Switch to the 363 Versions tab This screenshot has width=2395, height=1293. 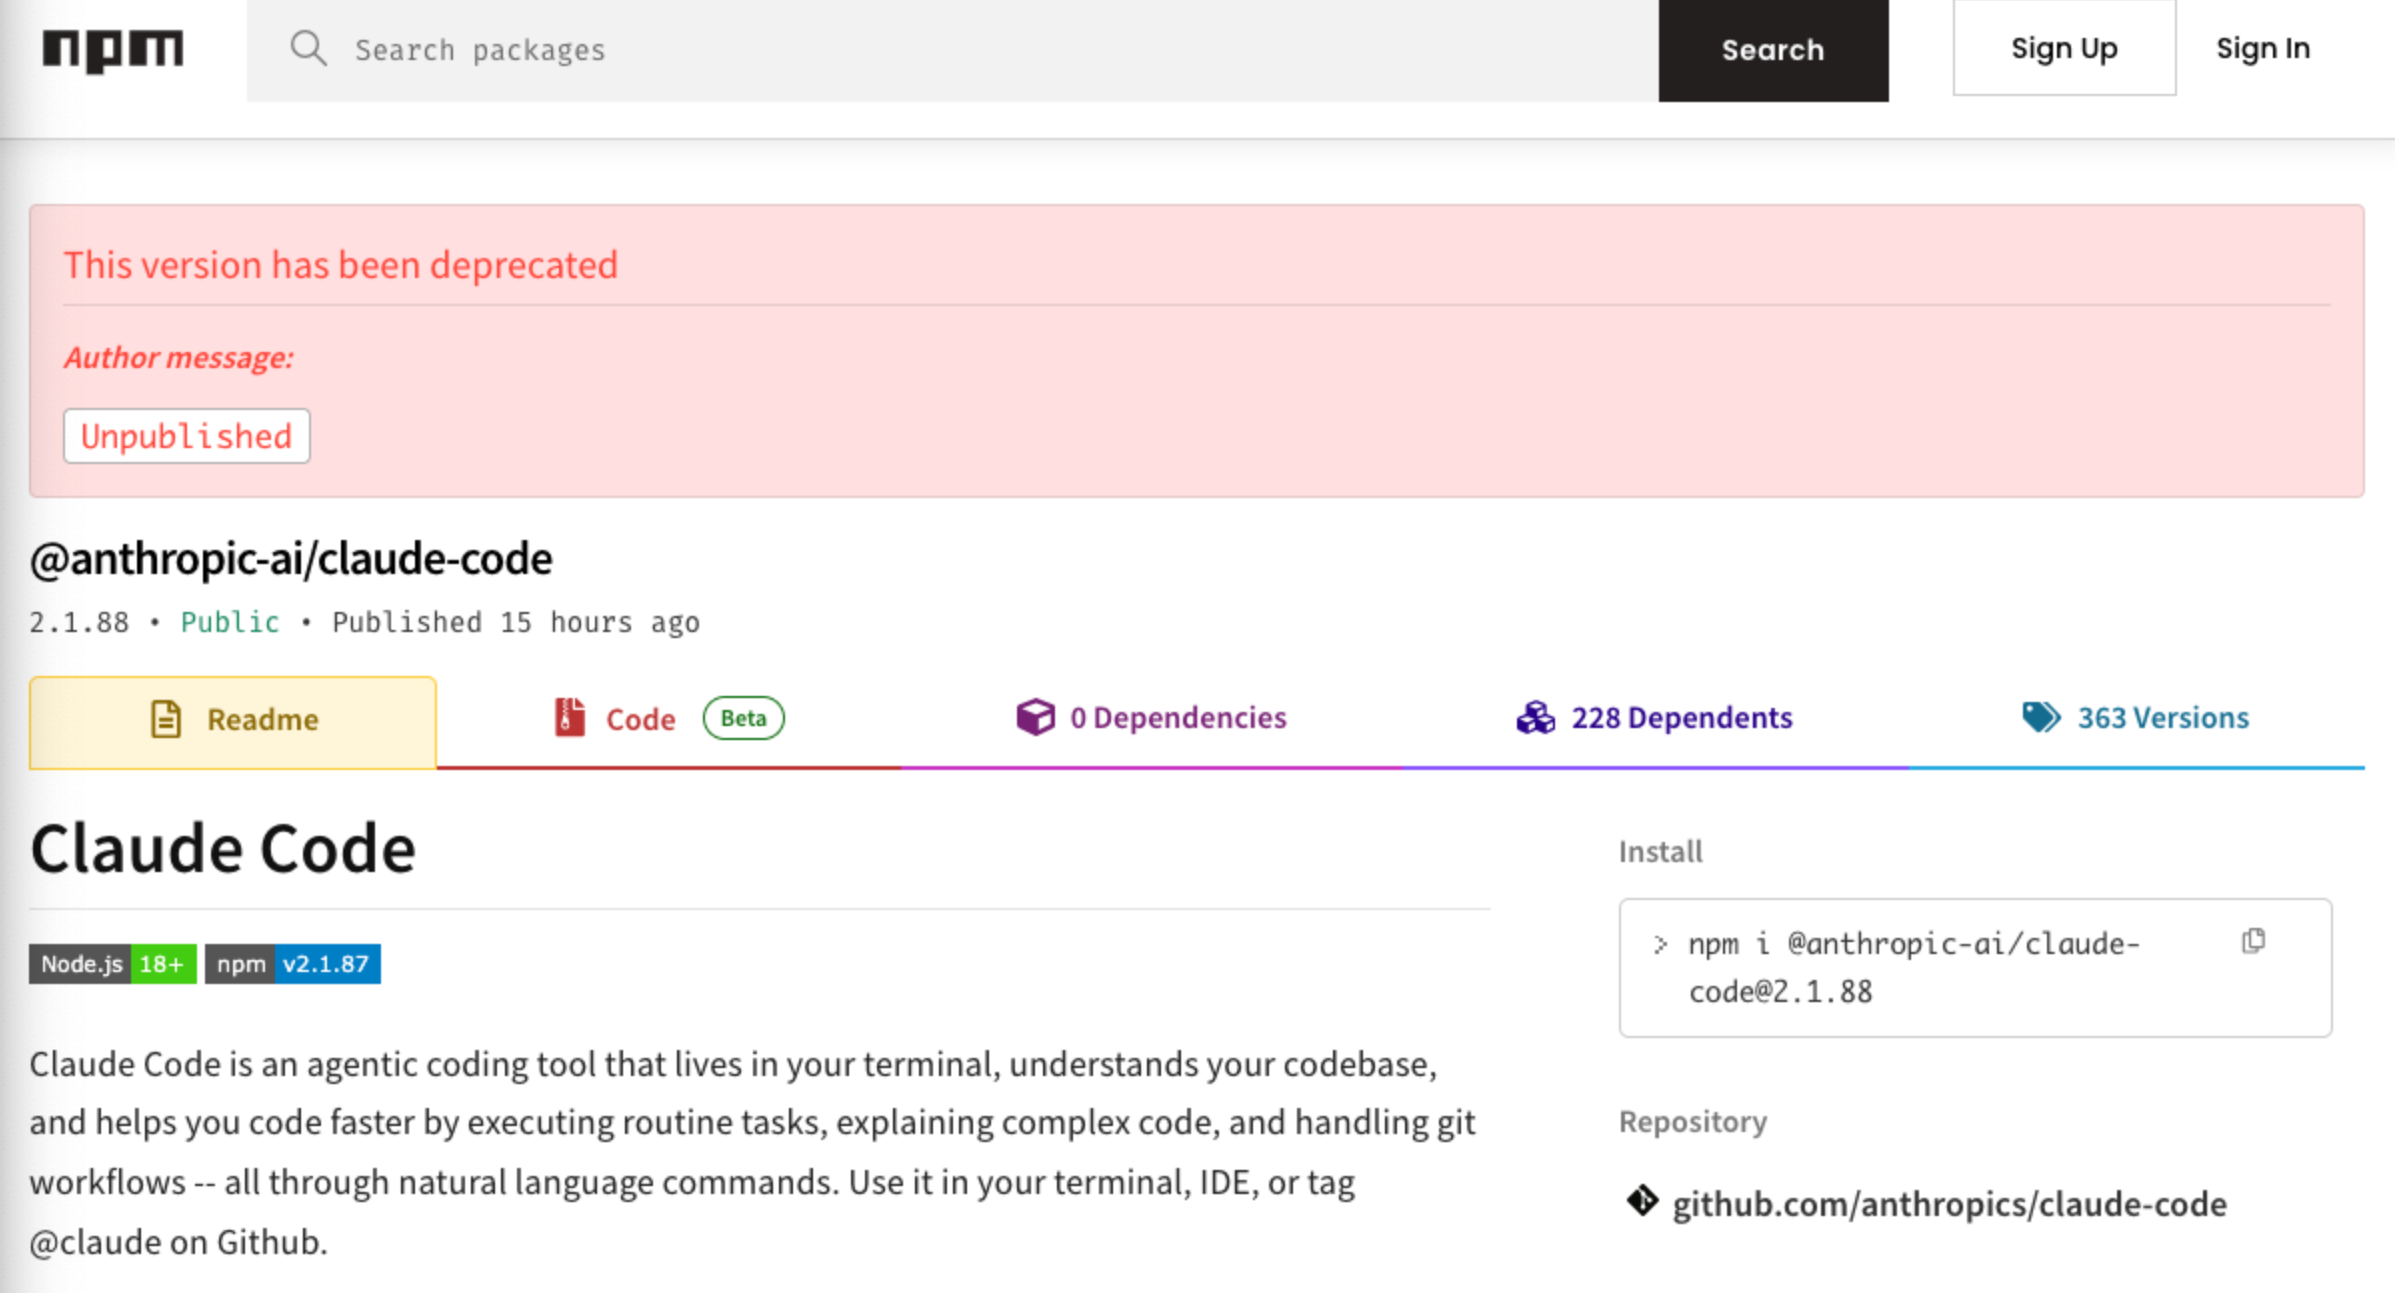click(x=2162, y=717)
